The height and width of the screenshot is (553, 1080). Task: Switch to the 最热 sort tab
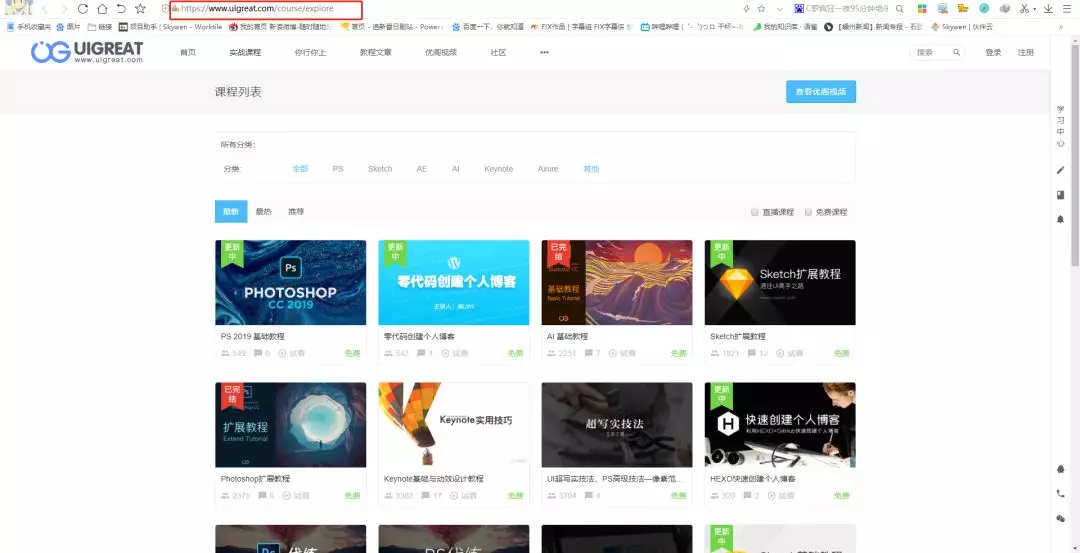click(264, 211)
